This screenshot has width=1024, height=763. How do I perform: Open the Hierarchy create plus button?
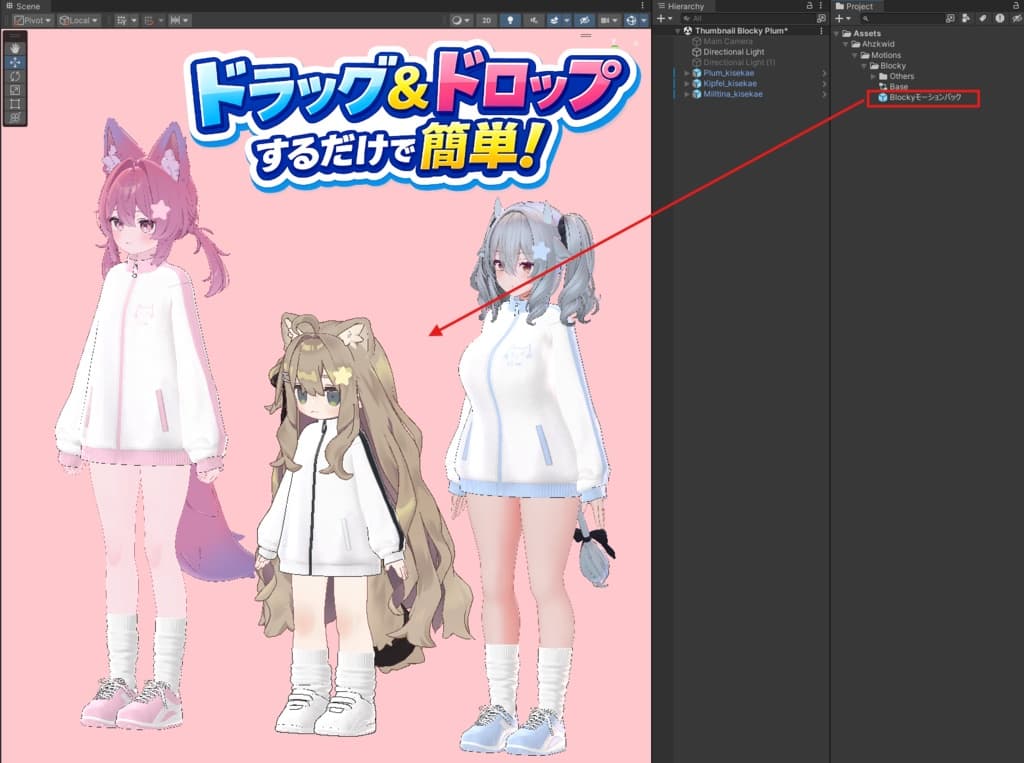pos(663,19)
